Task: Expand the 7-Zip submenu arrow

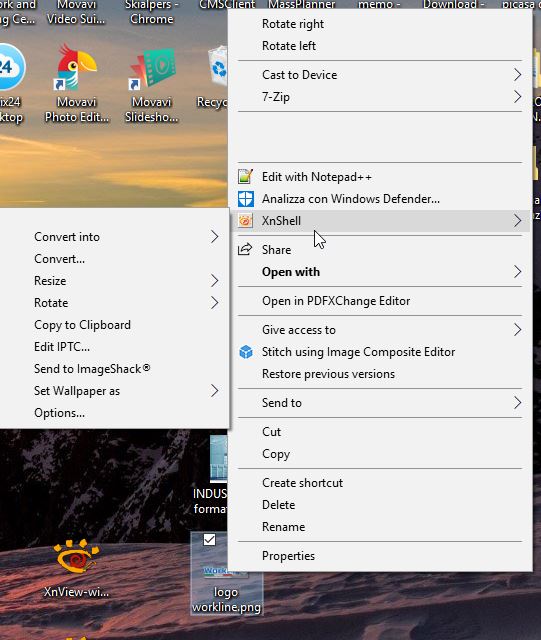Action: point(517,97)
